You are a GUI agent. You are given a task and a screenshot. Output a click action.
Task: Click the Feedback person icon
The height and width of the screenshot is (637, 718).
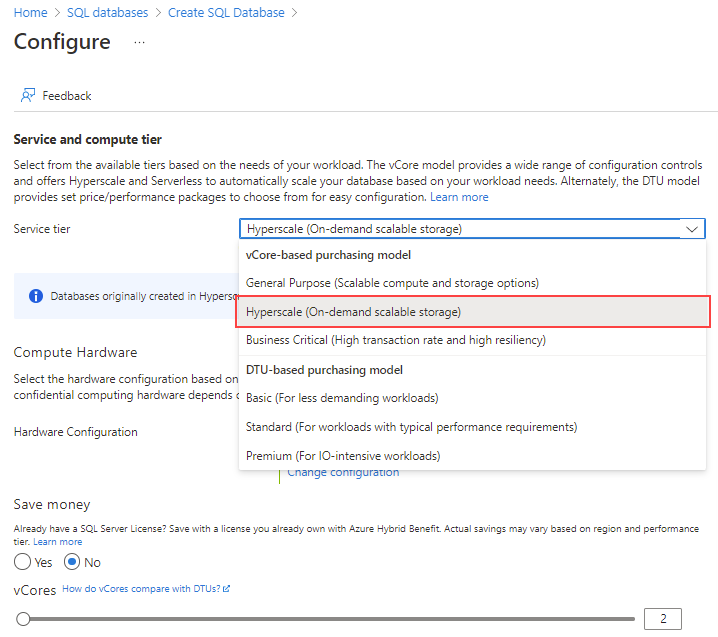pos(27,95)
